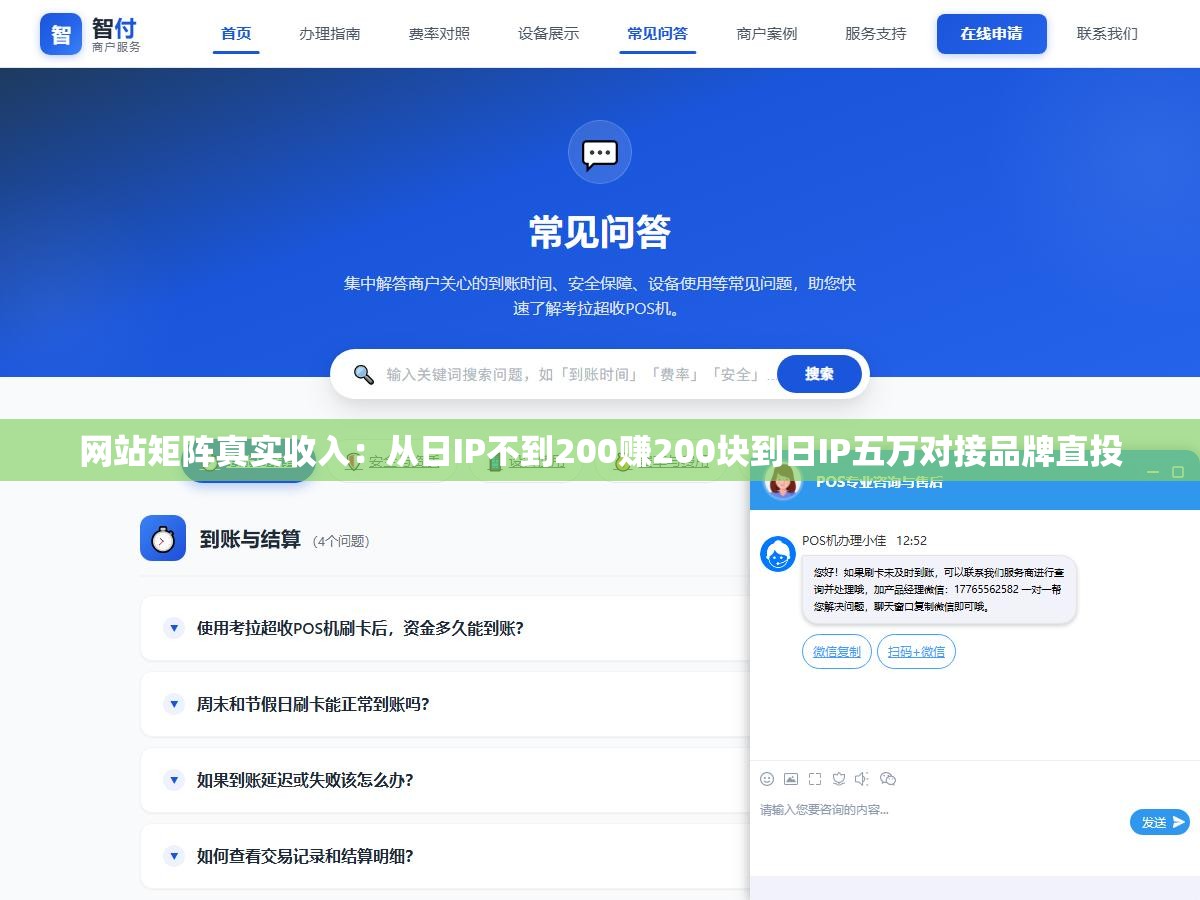Open 商户案例 in navigation
The width and height of the screenshot is (1200, 900).
767,33
